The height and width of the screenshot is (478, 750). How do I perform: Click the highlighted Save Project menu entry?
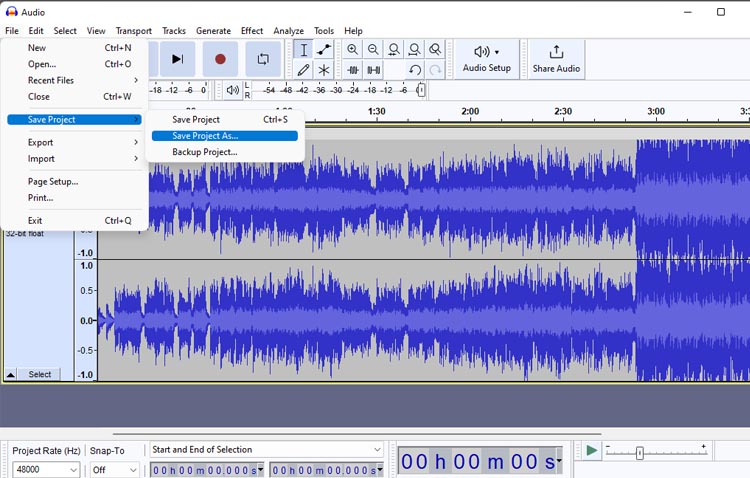74,120
